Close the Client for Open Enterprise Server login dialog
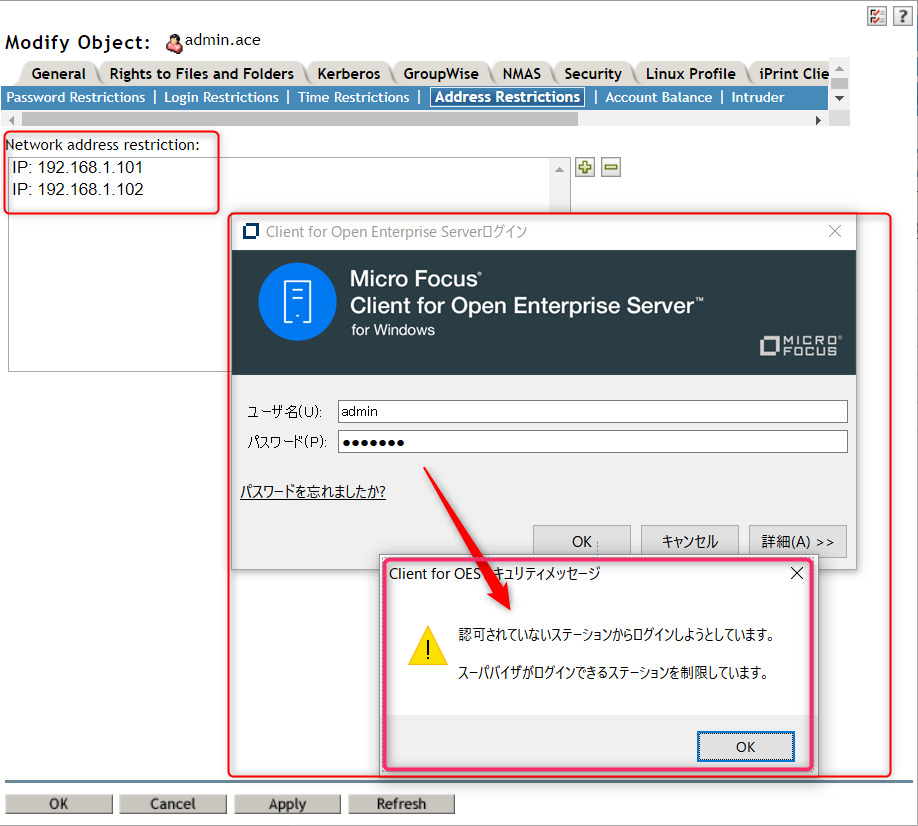The image size is (918, 826). coord(835,231)
